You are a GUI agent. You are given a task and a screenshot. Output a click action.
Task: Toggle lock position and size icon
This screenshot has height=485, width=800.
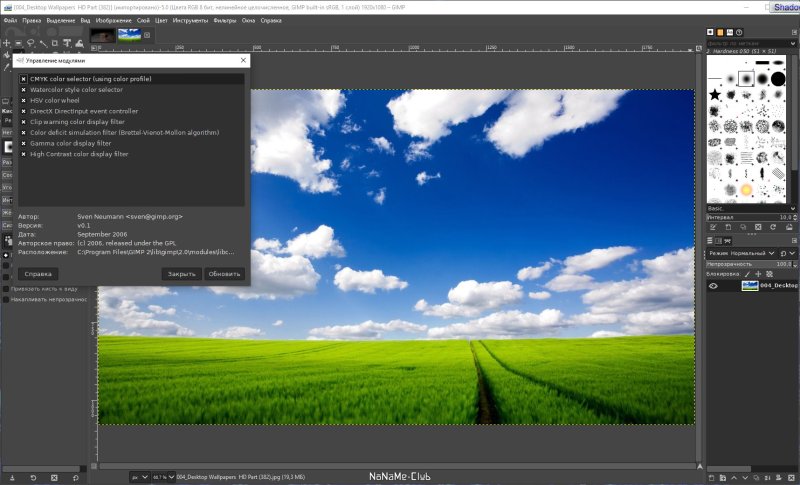(x=758, y=274)
